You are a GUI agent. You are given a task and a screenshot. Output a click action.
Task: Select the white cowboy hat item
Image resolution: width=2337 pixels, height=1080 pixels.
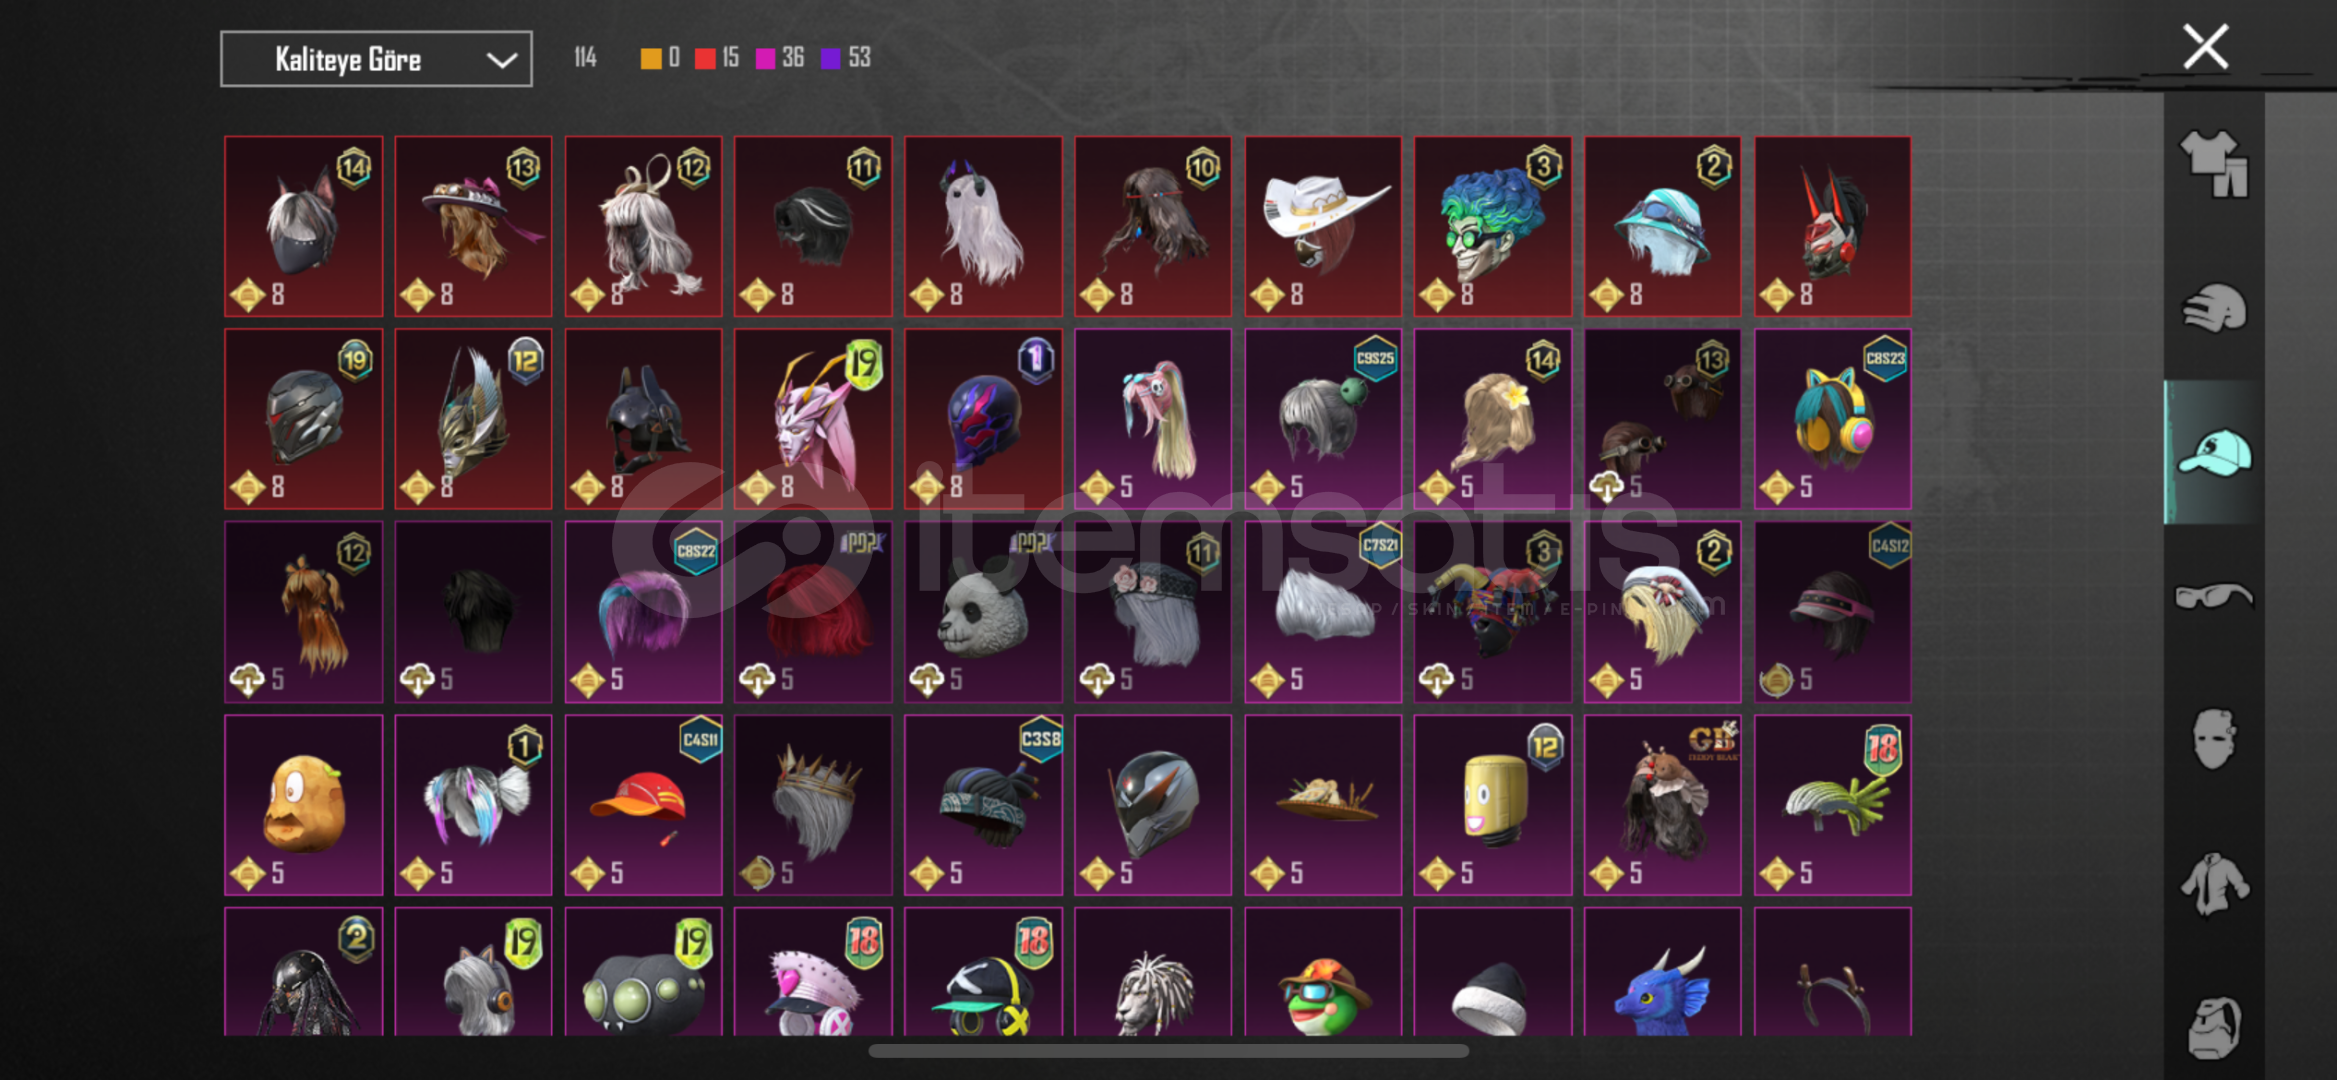1323,226
